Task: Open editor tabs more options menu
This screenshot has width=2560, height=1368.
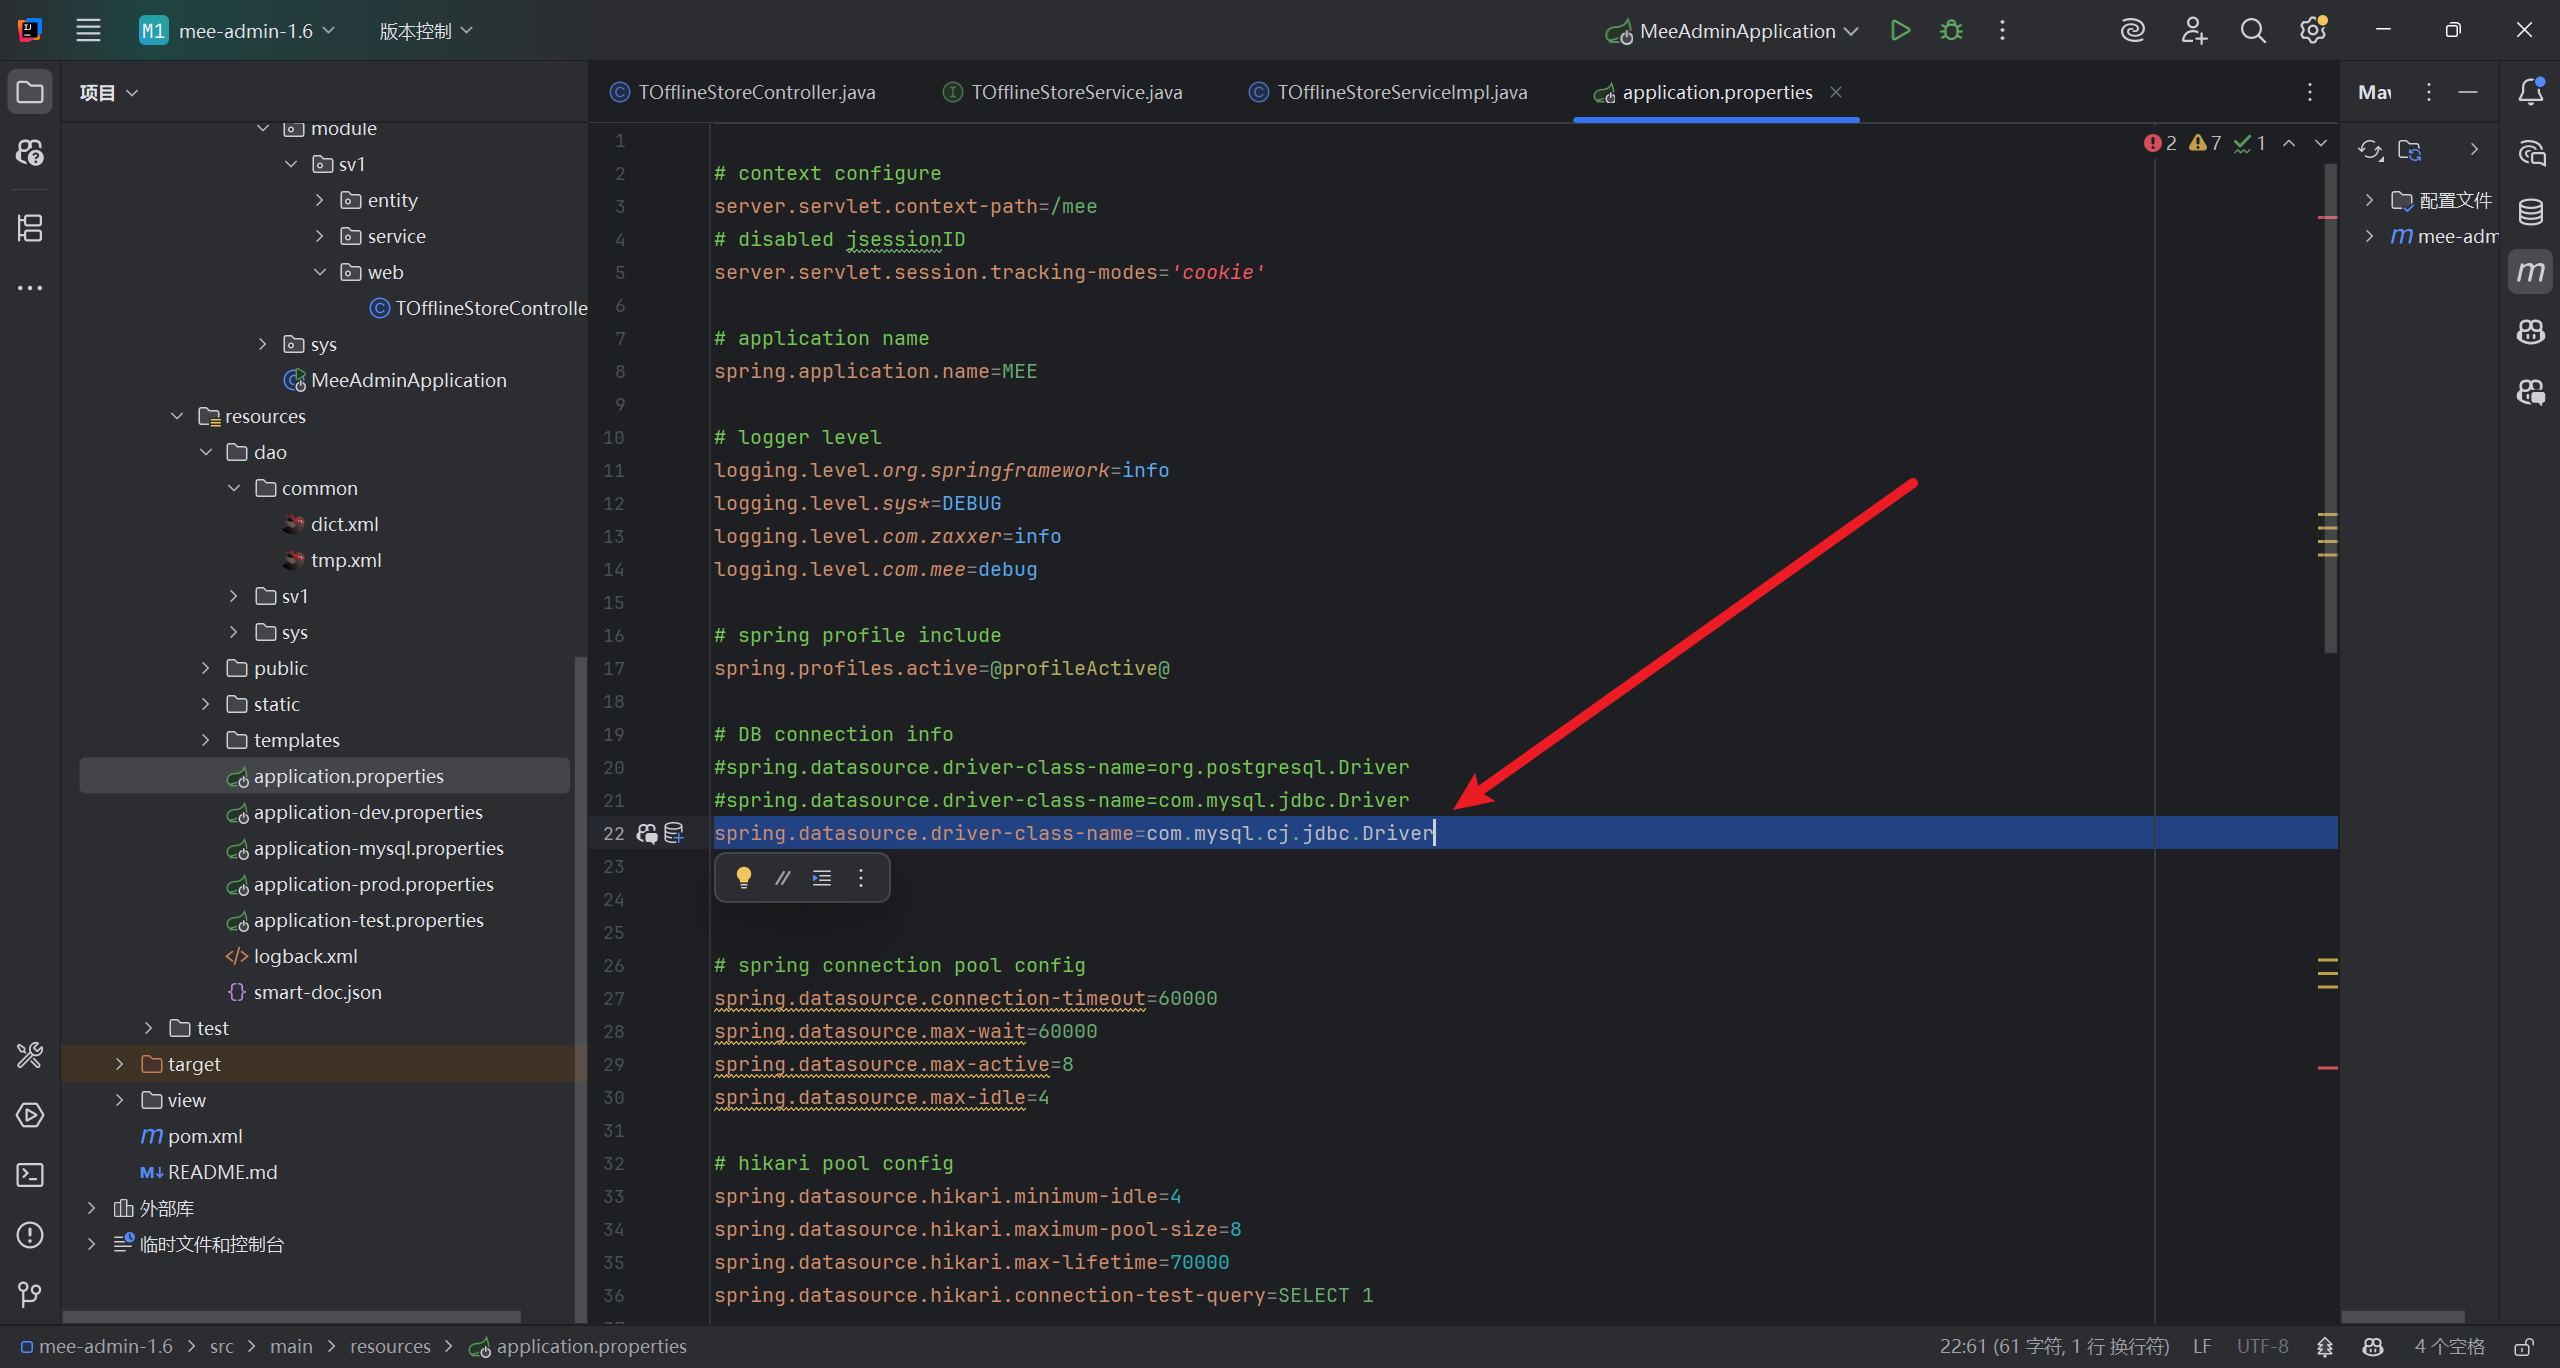Action: [2310, 92]
